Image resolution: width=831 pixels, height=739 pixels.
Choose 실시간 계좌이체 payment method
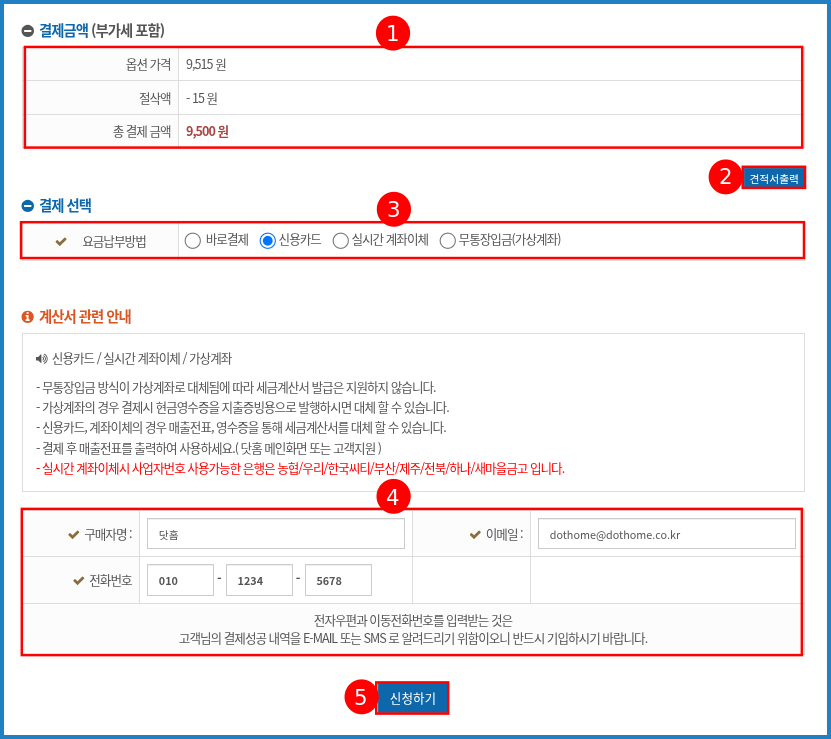point(340,240)
